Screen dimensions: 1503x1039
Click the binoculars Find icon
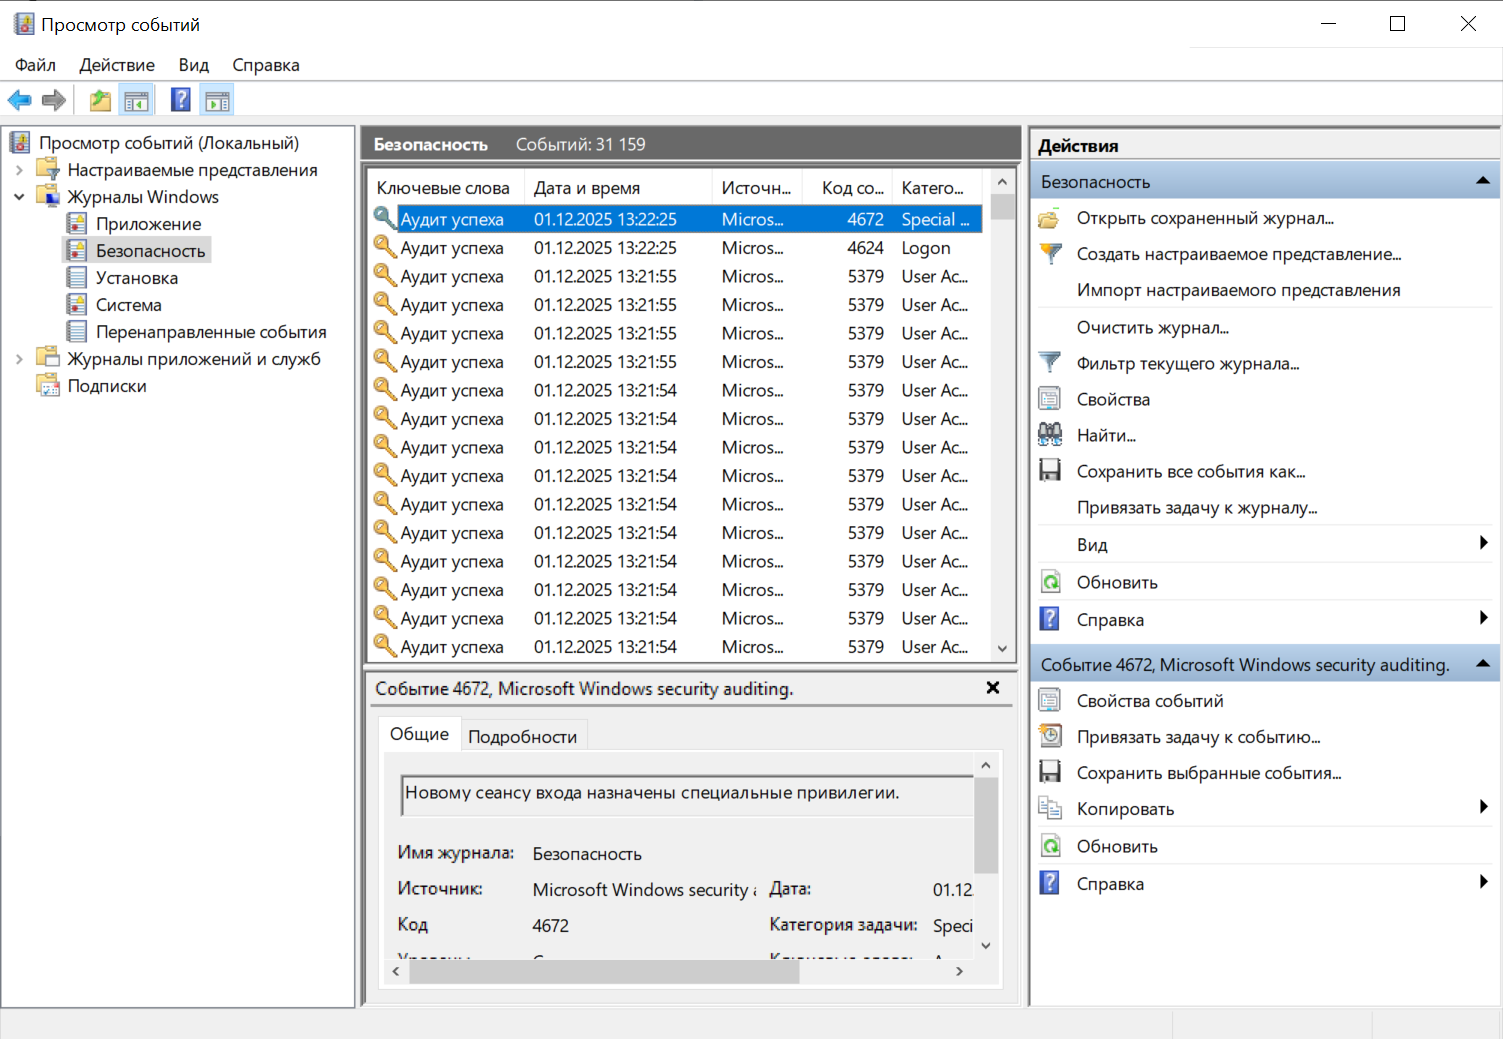tap(1050, 435)
